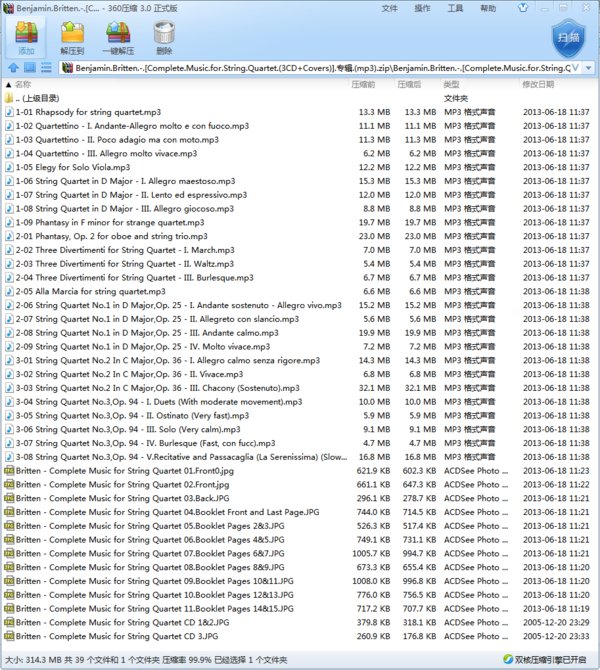Open the 工具 menu
This screenshot has width=600, height=670.
[455, 8]
